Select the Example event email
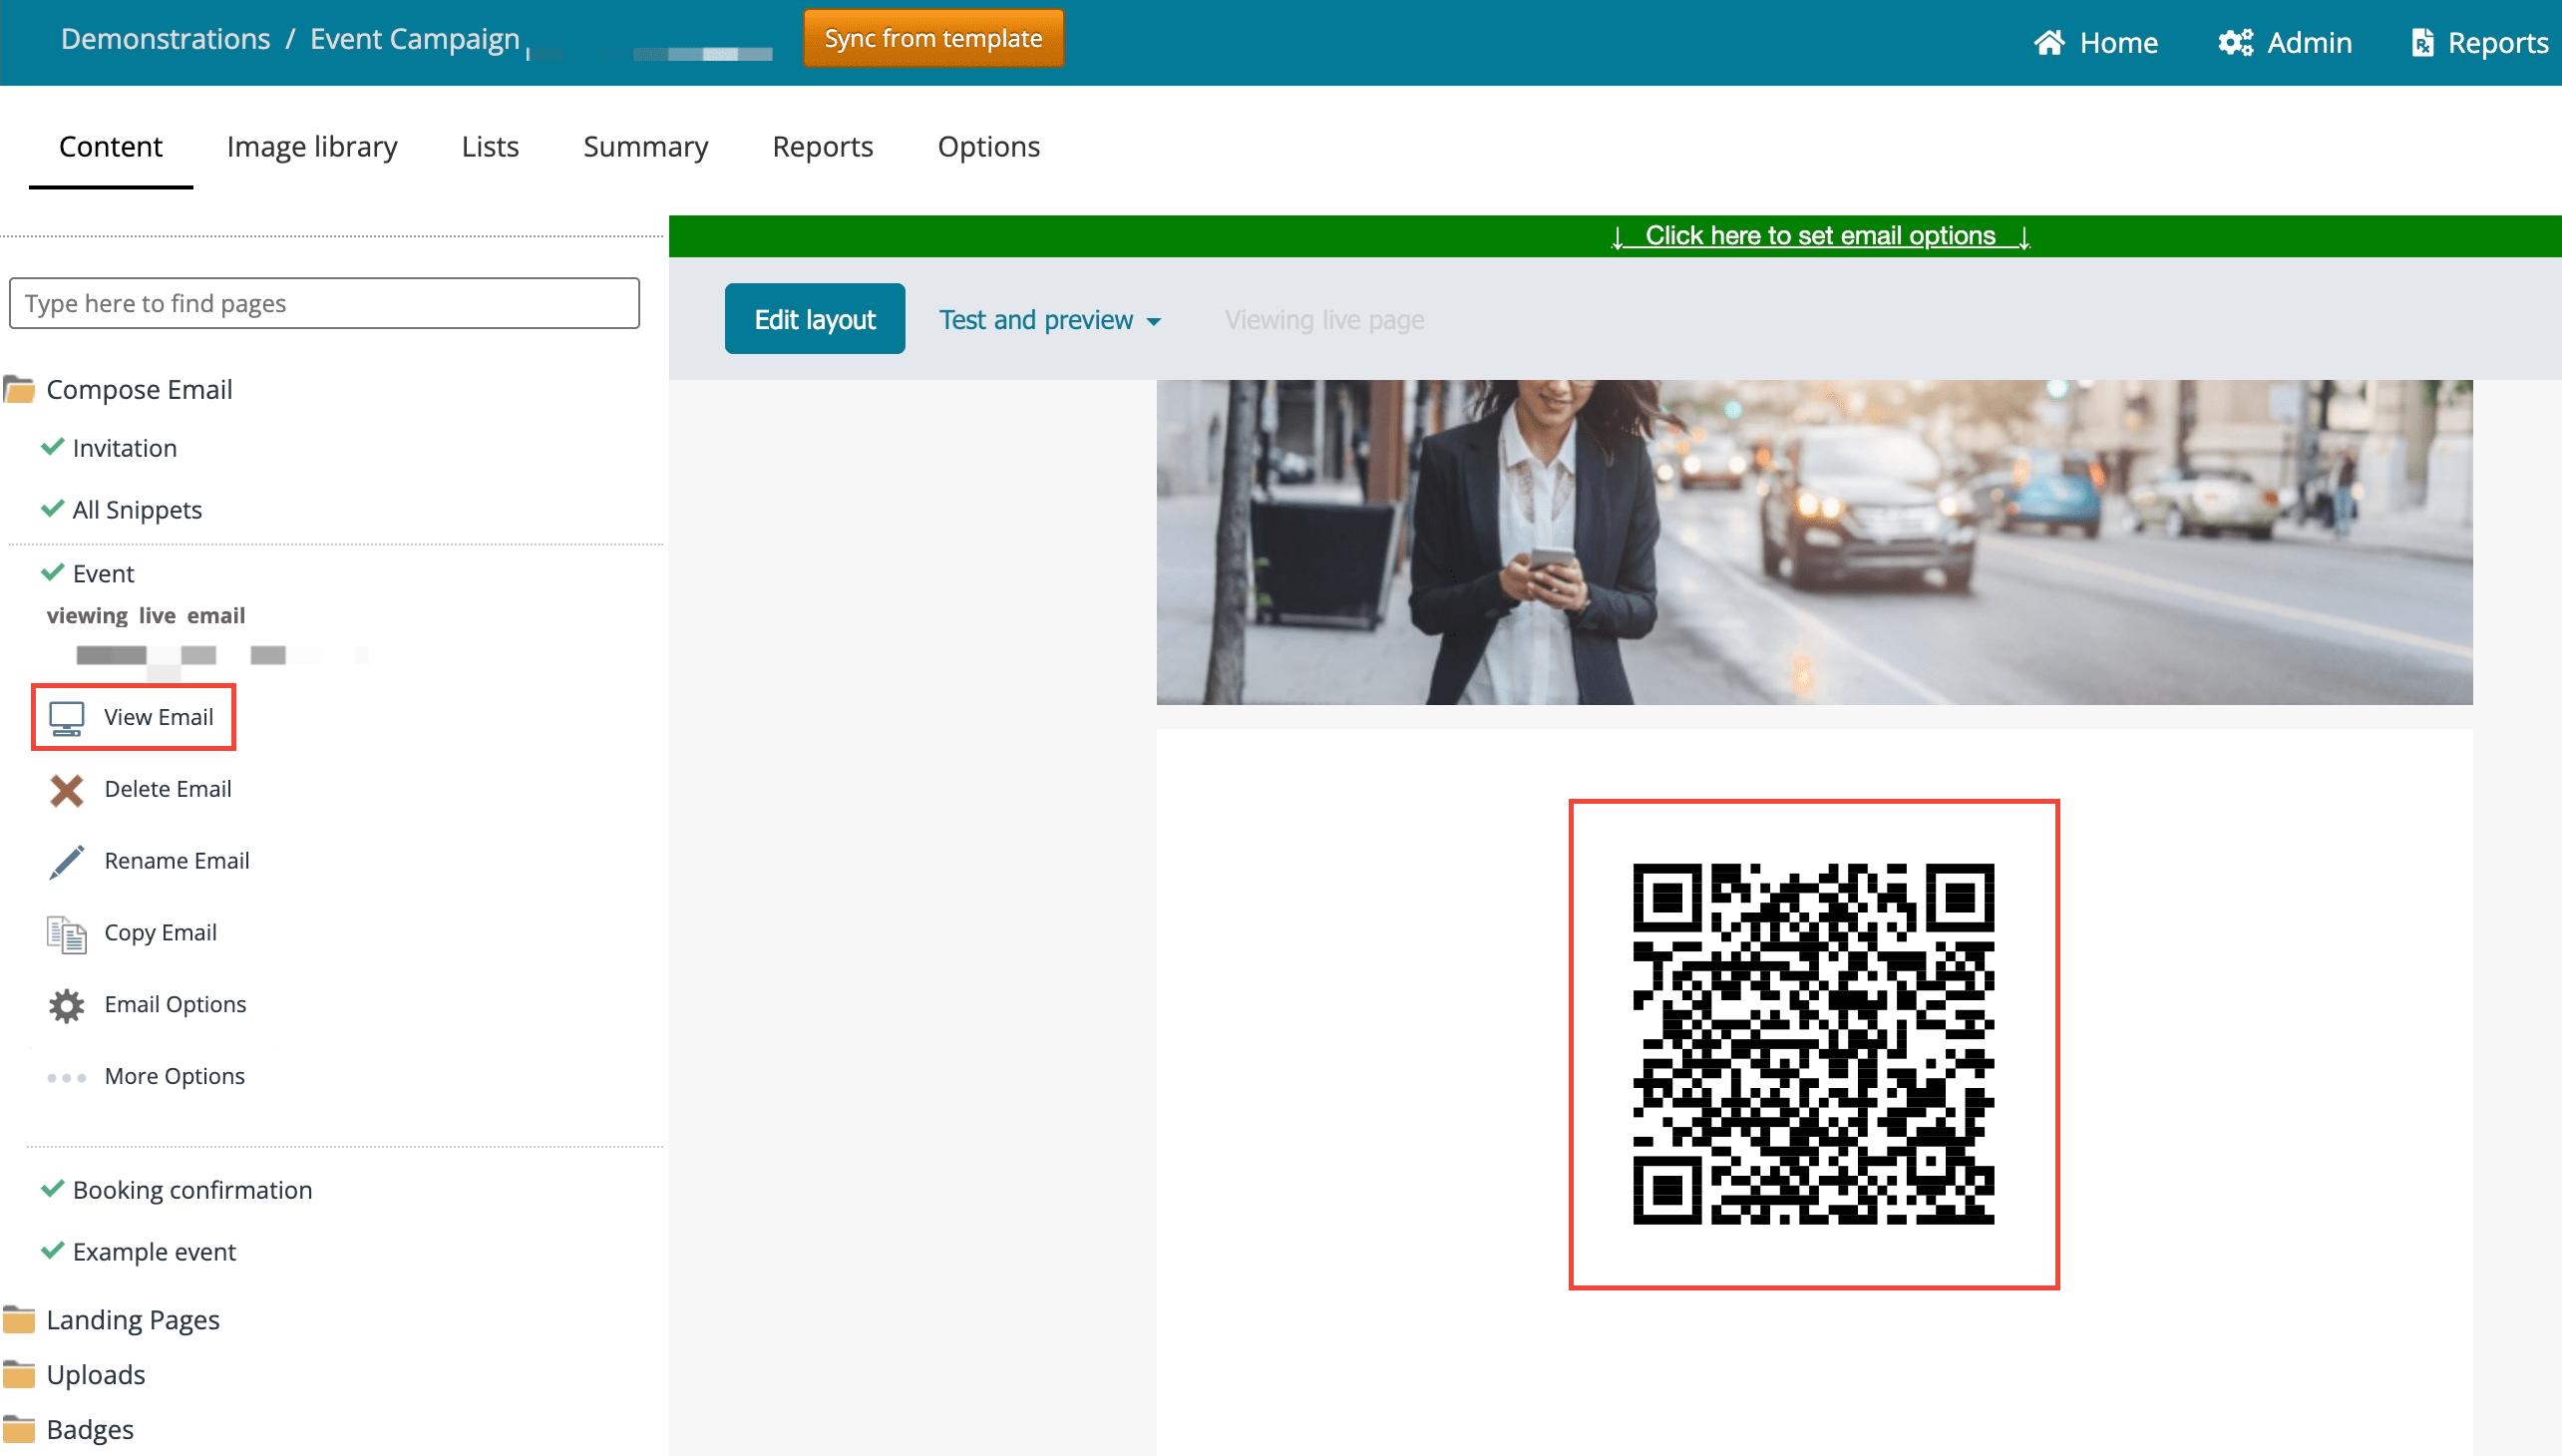2562x1456 pixels. (154, 1252)
